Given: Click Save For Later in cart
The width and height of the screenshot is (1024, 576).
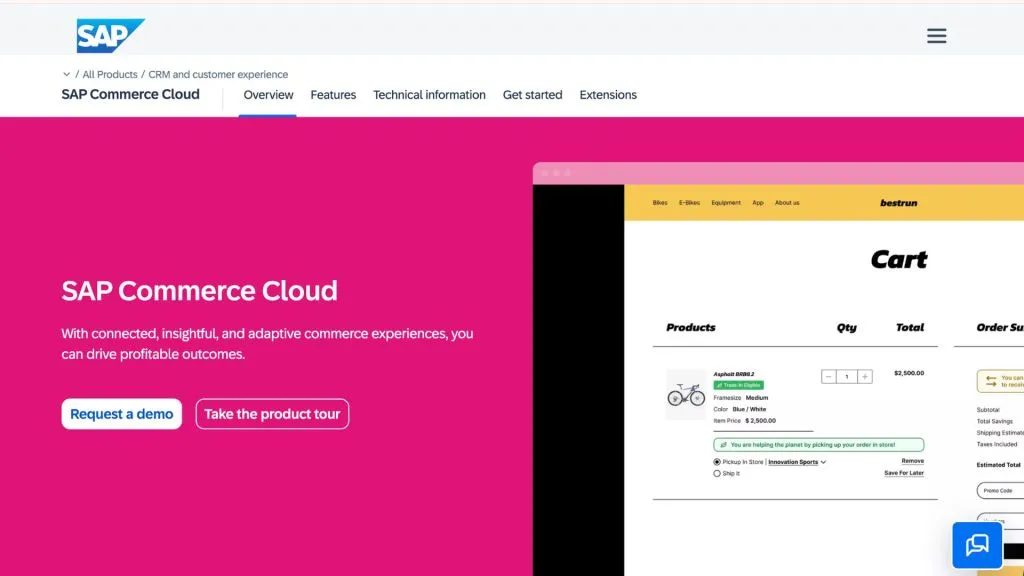Looking at the screenshot, I should 904,473.
